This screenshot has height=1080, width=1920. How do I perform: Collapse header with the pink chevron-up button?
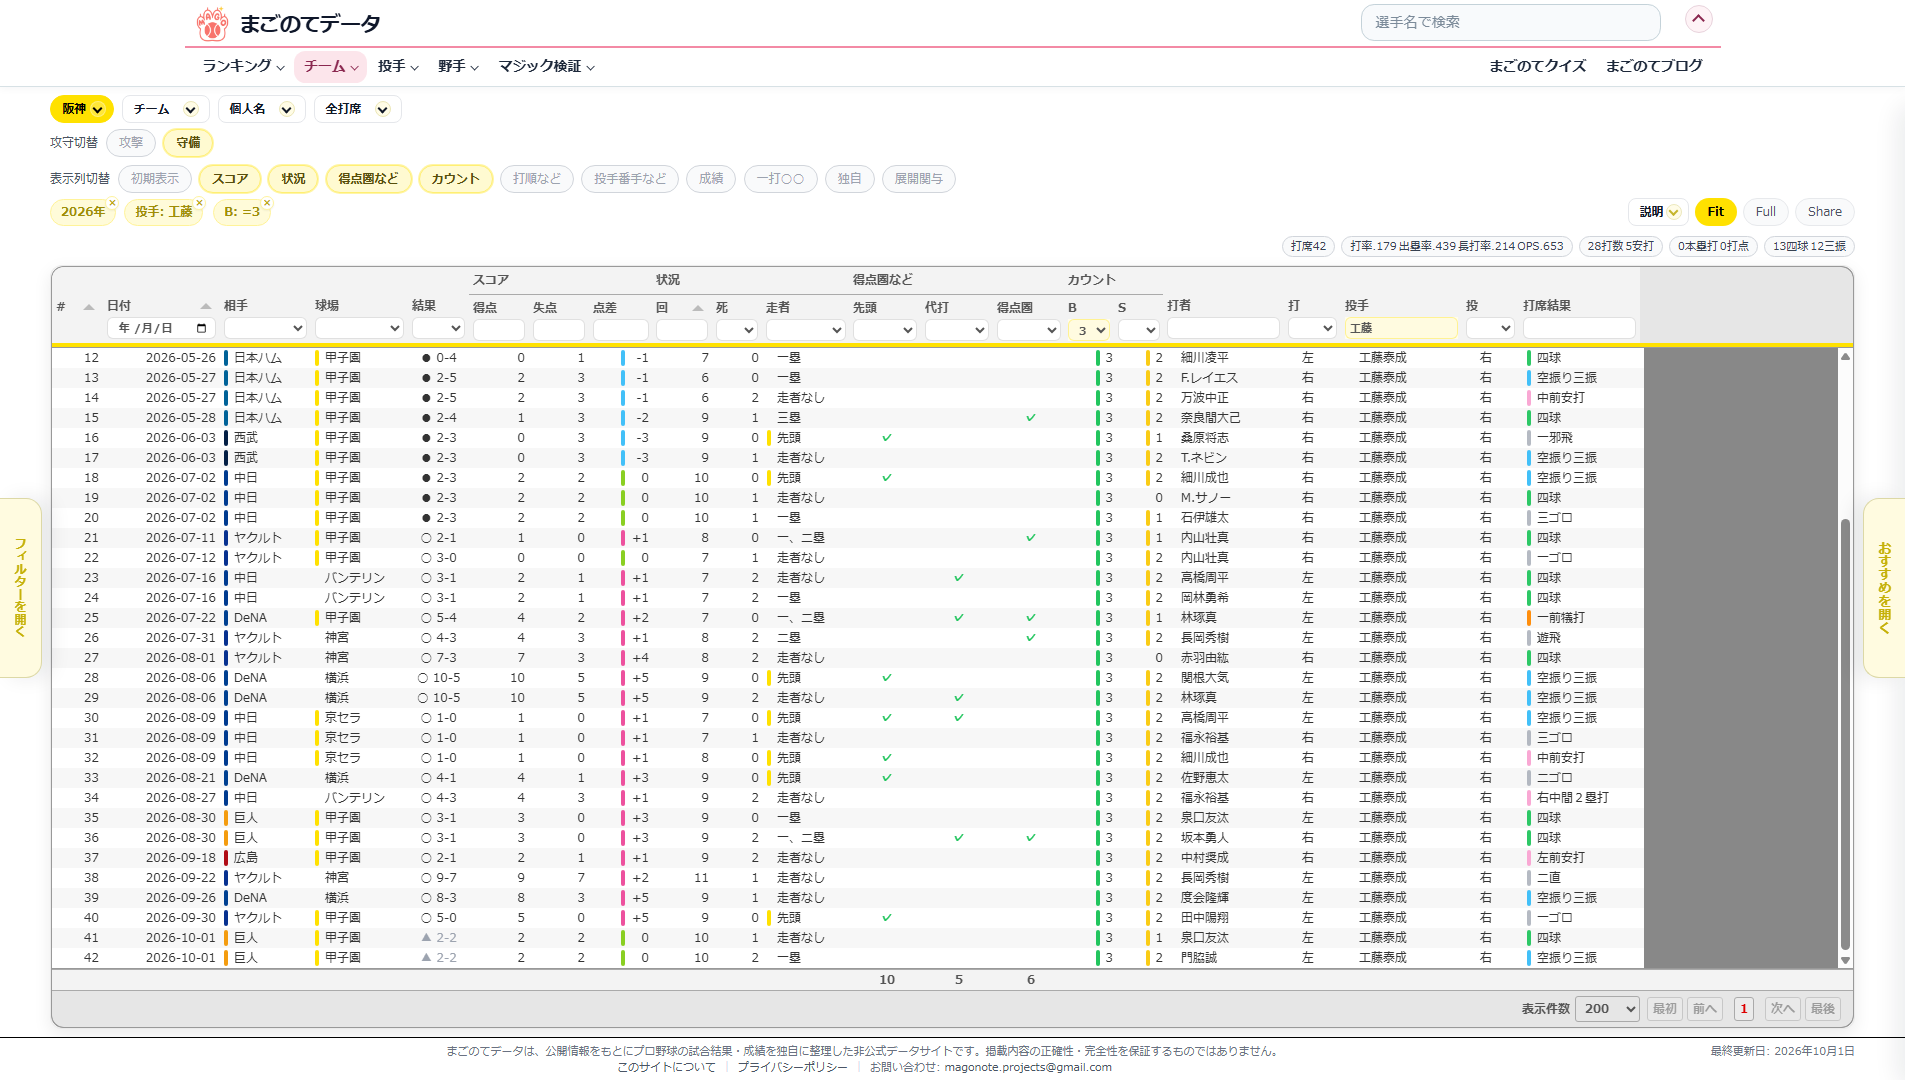[1698, 19]
